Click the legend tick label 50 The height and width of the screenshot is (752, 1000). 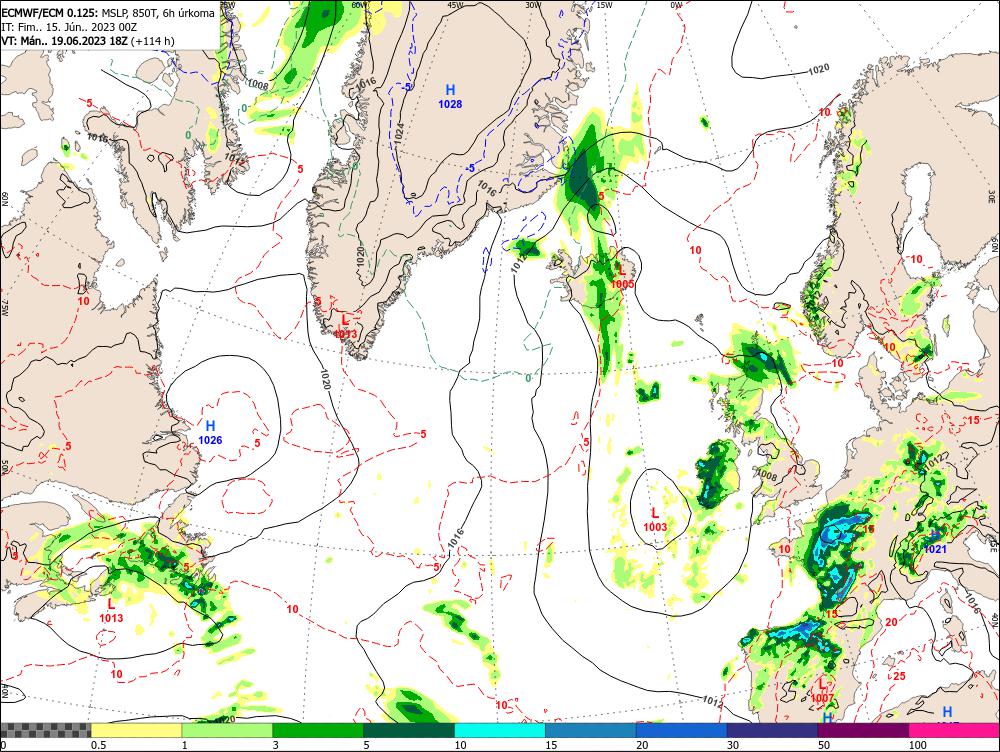point(824,745)
